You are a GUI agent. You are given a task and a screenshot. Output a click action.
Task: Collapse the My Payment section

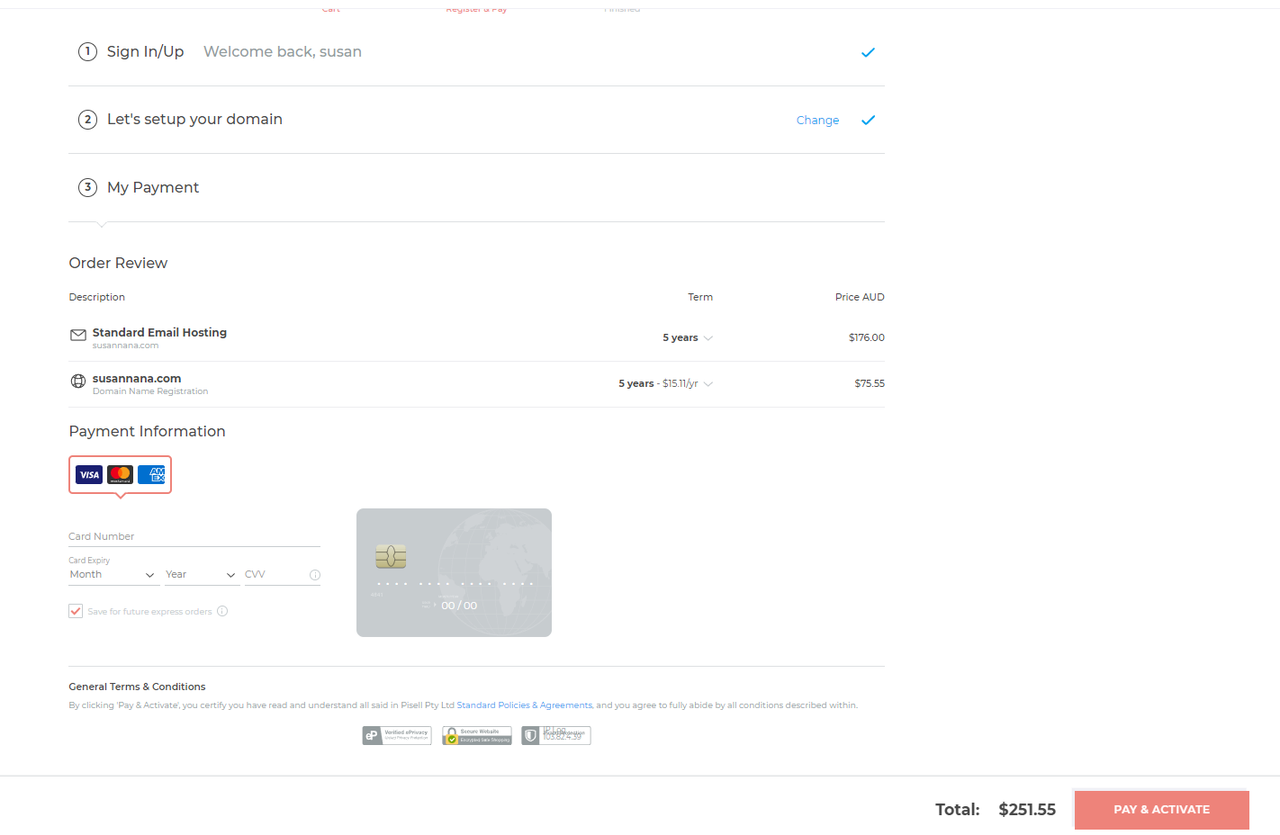(x=476, y=188)
